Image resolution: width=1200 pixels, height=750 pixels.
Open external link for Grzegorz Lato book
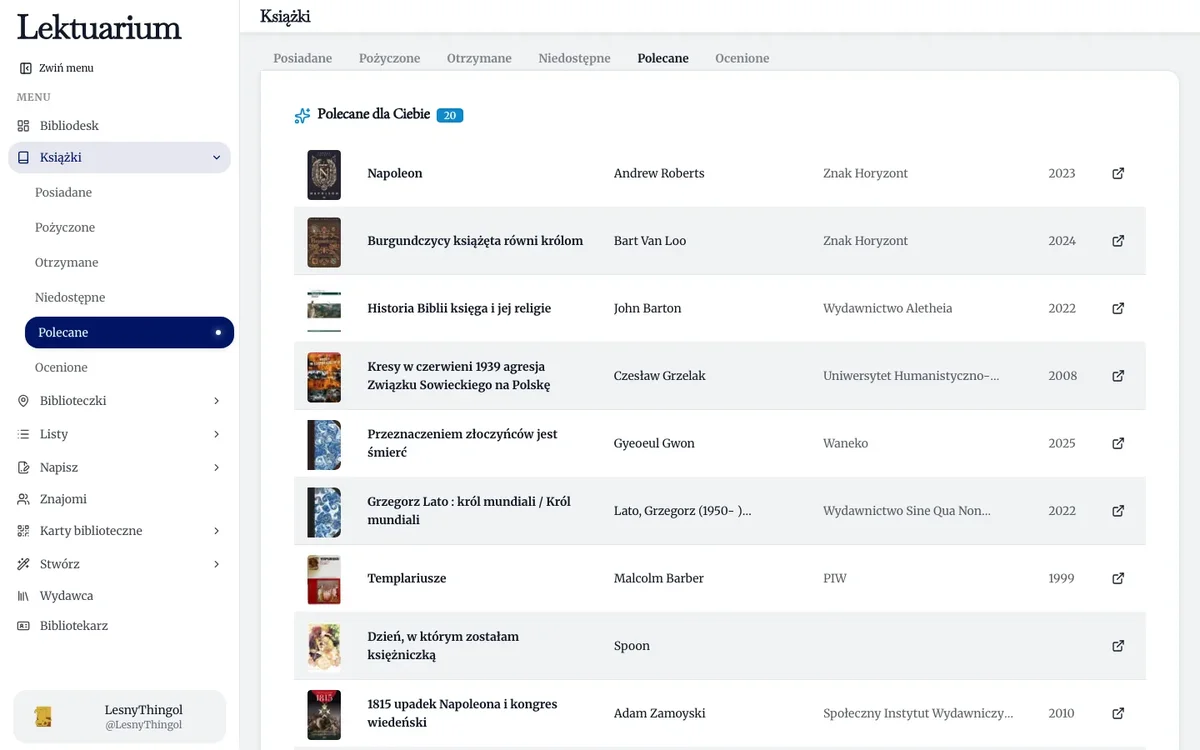(x=1118, y=511)
